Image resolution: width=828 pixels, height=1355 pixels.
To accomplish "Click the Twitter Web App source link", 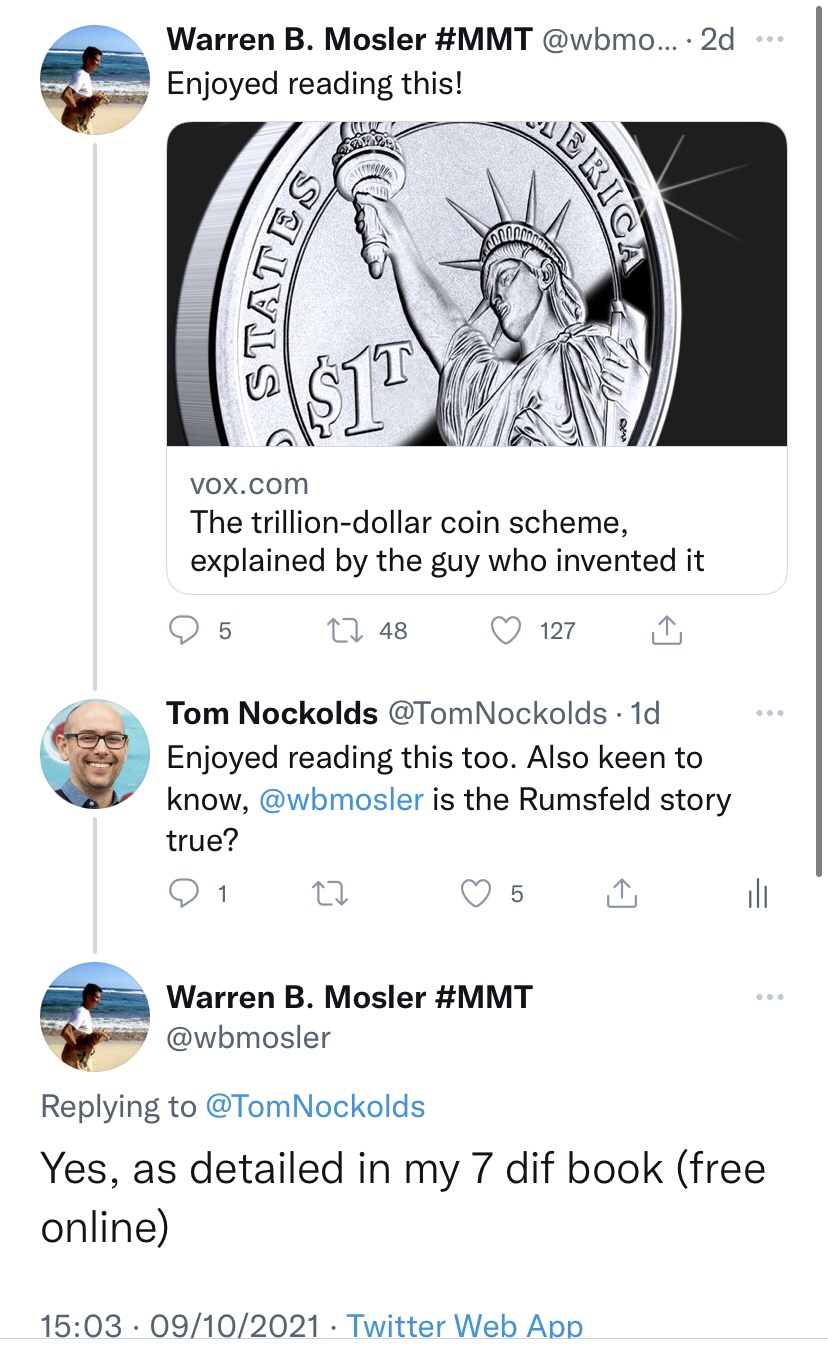I will coord(464,1327).
